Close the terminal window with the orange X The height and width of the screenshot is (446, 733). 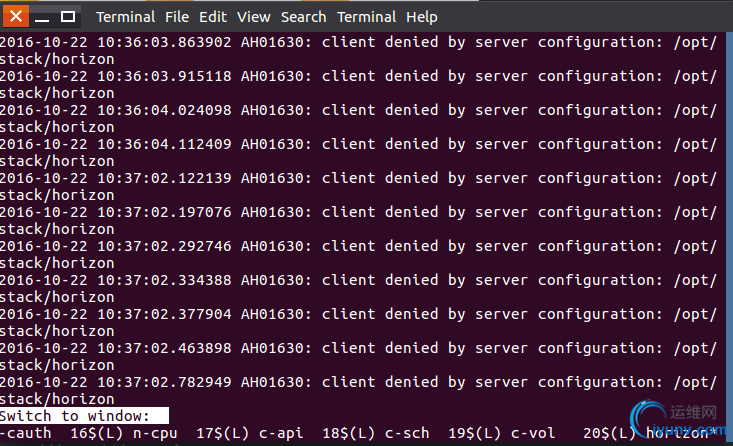point(14,16)
